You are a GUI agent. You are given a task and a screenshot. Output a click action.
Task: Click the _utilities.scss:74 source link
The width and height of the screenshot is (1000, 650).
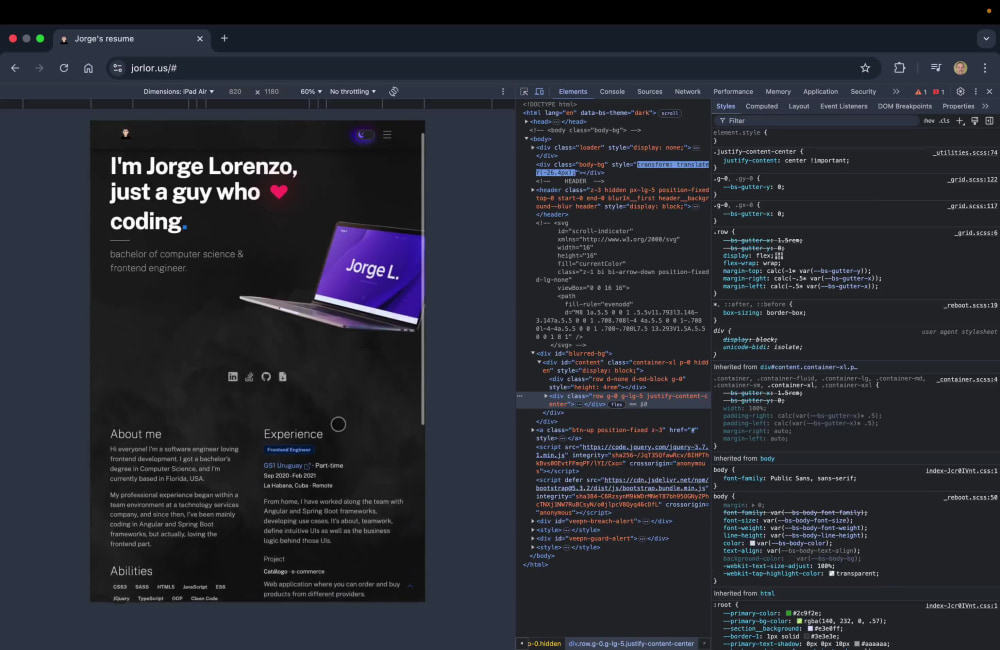pyautogui.click(x=965, y=153)
